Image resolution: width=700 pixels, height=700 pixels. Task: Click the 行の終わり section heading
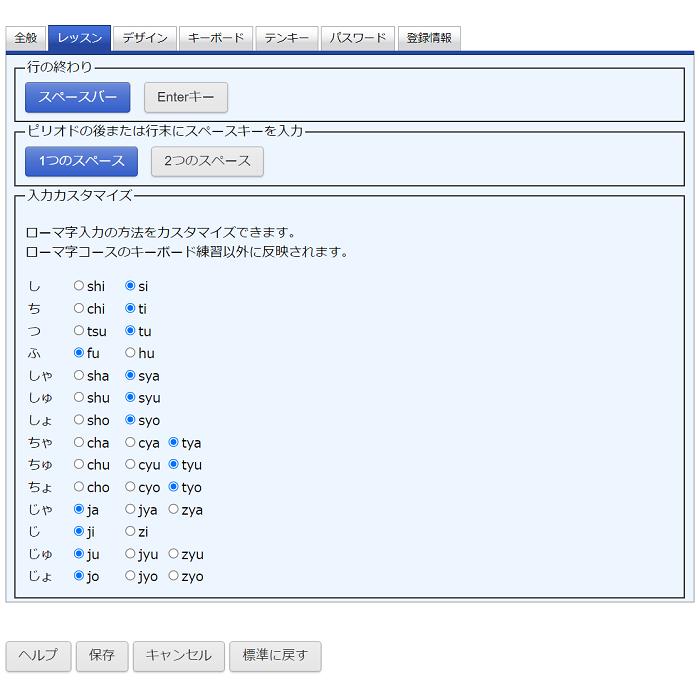click(59, 67)
